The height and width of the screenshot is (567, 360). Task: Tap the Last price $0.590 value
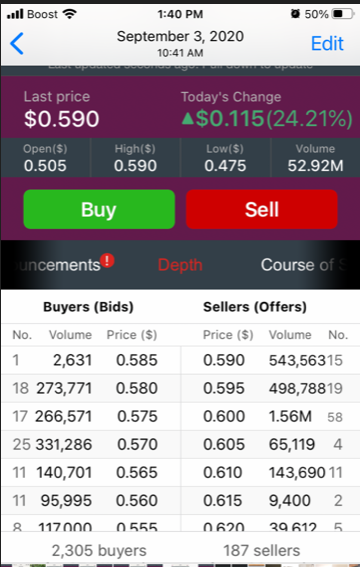point(61,119)
